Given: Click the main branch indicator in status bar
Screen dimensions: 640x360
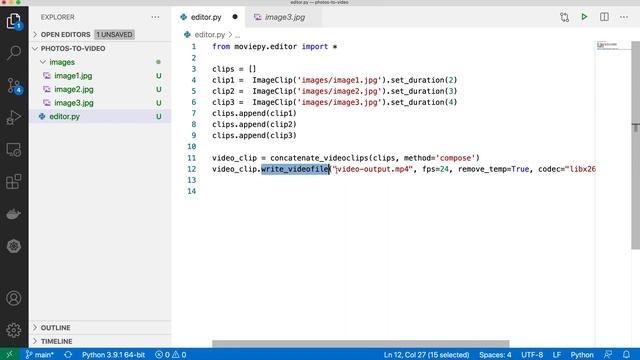Looking at the screenshot, I should point(40,355).
